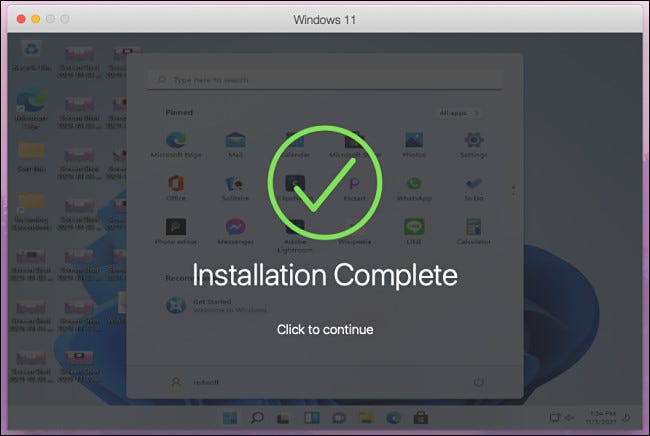Open the Settings gear pinned app
The width and height of the screenshot is (650, 436).
click(x=473, y=145)
